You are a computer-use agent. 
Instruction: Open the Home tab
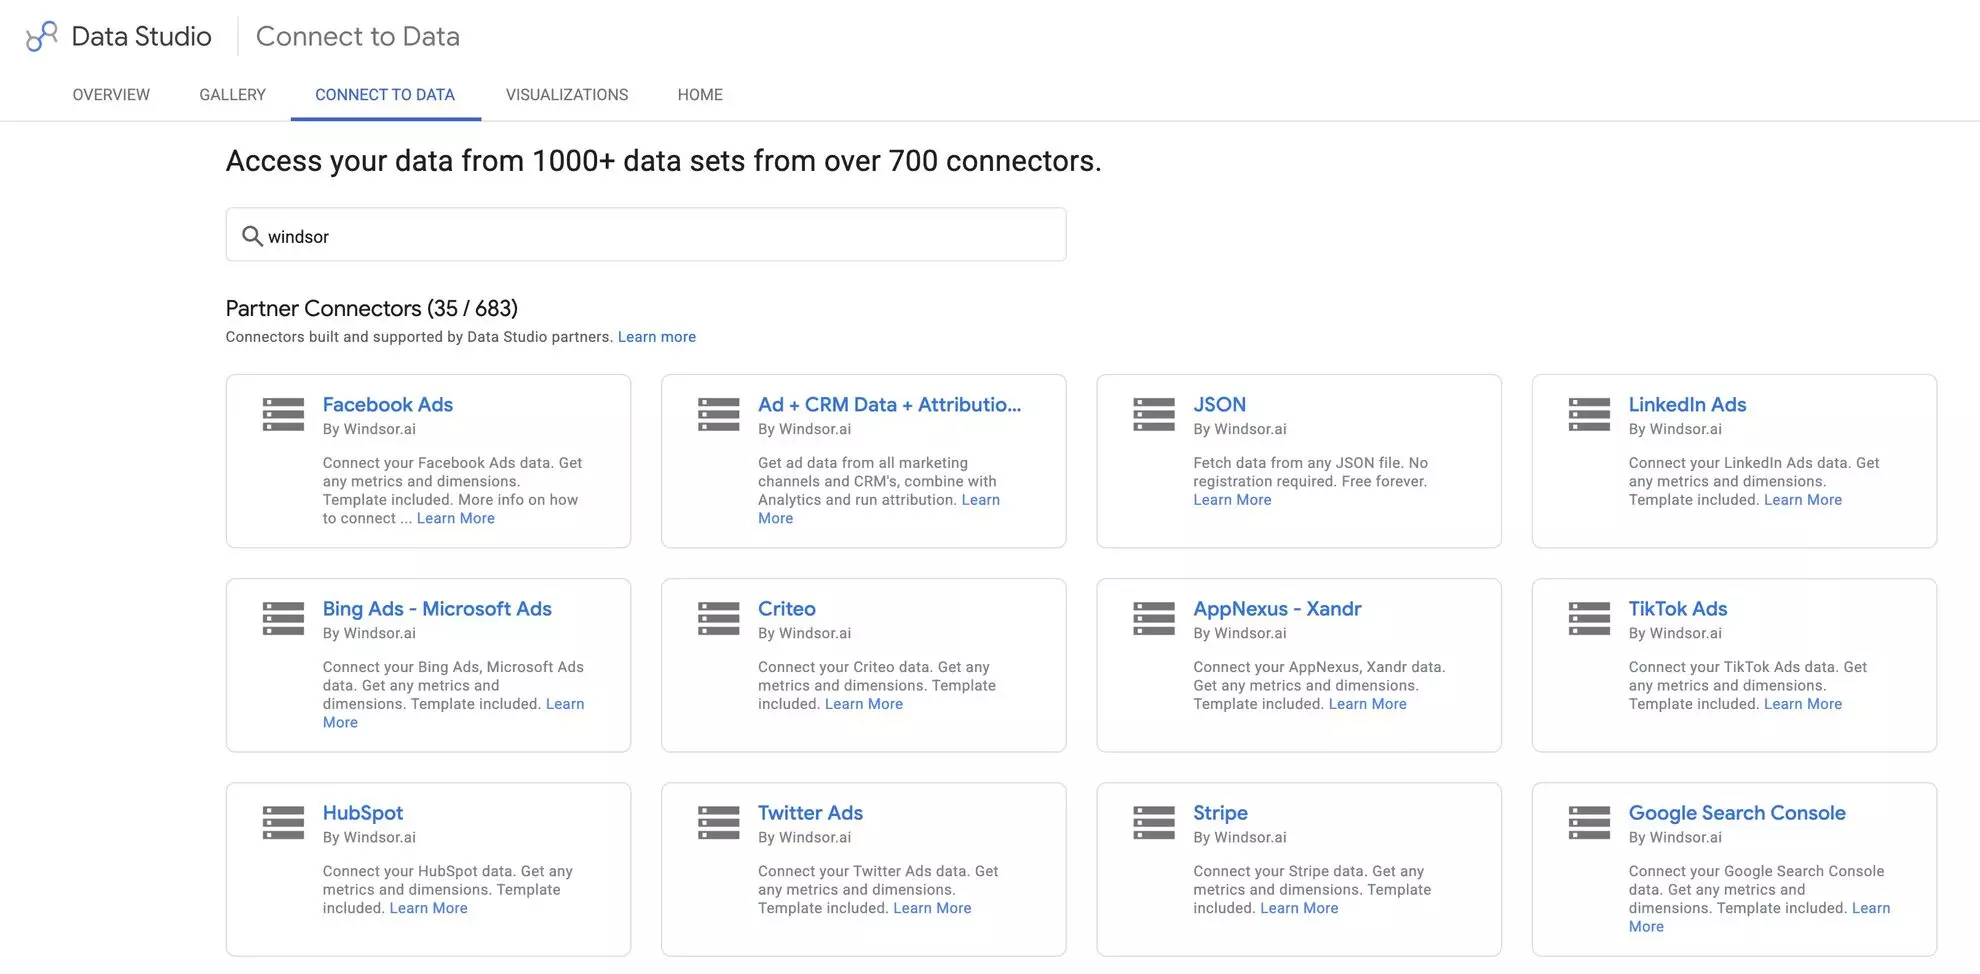click(699, 94)
